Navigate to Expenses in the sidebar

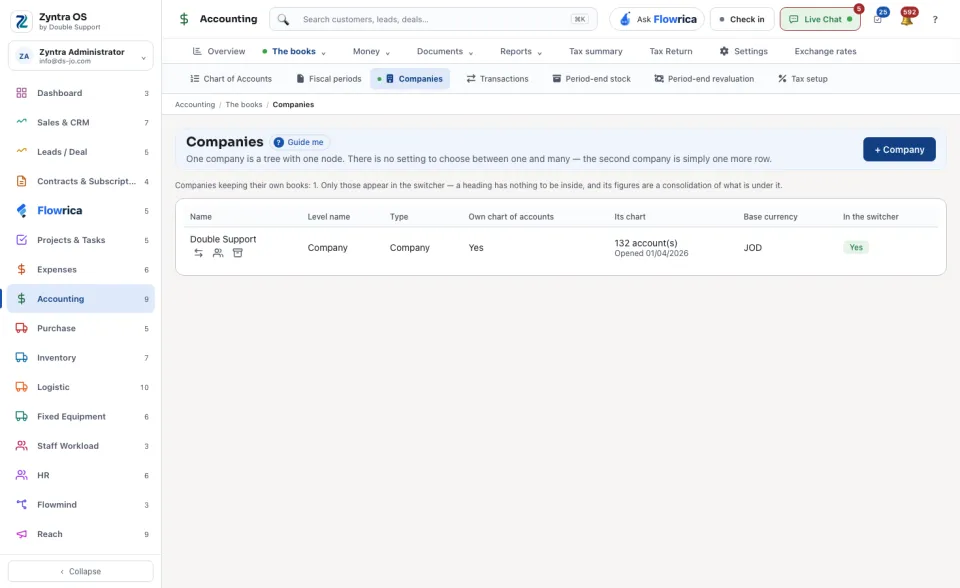click(81, 270)
